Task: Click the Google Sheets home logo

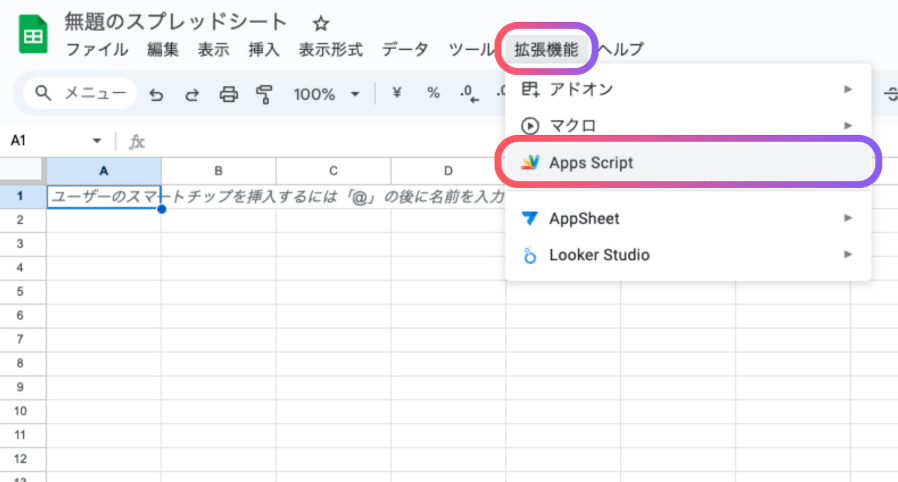Action: (33, 35)
